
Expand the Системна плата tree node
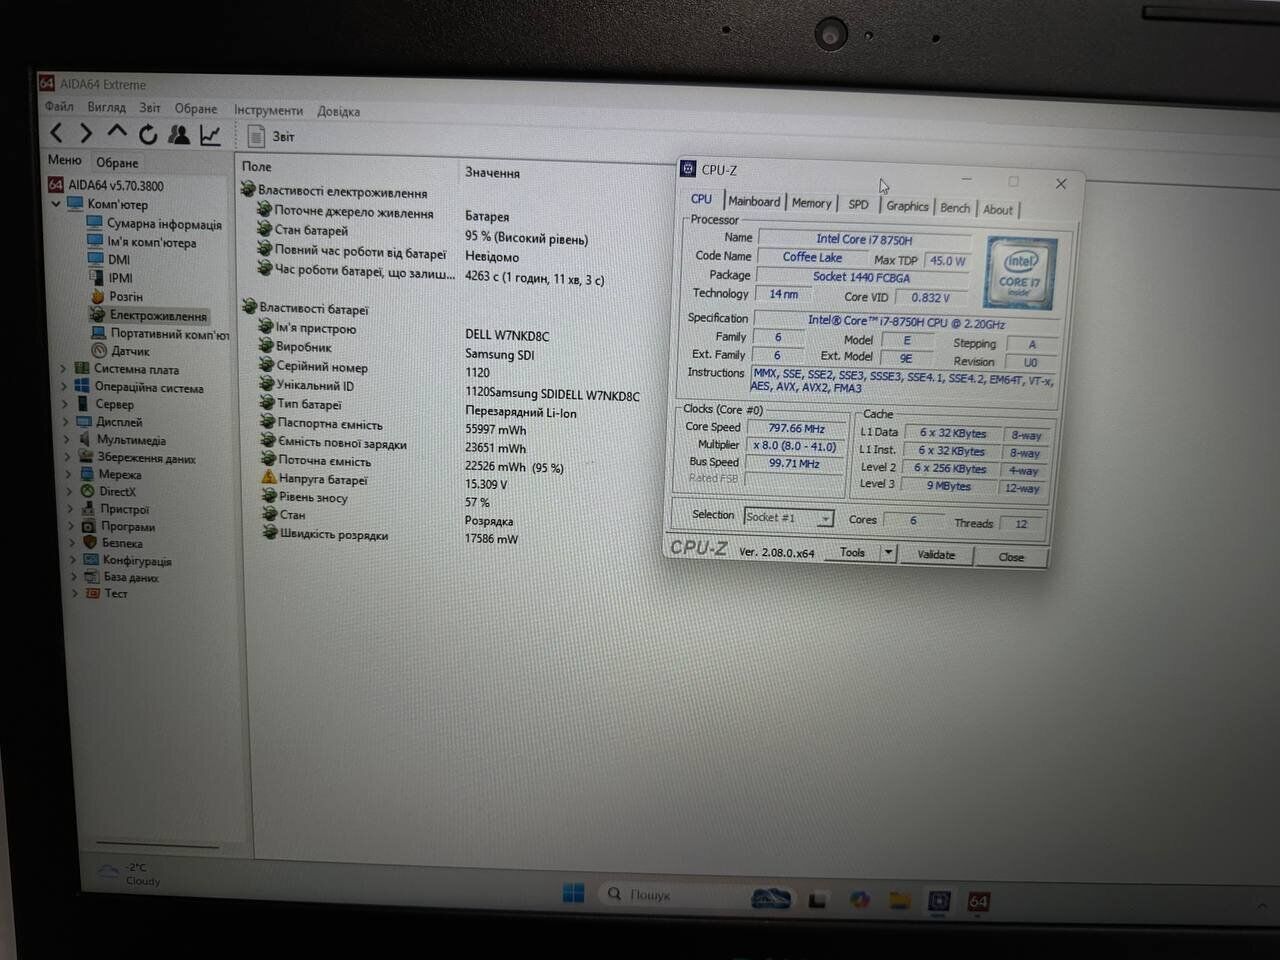click(x=63, y=369)
